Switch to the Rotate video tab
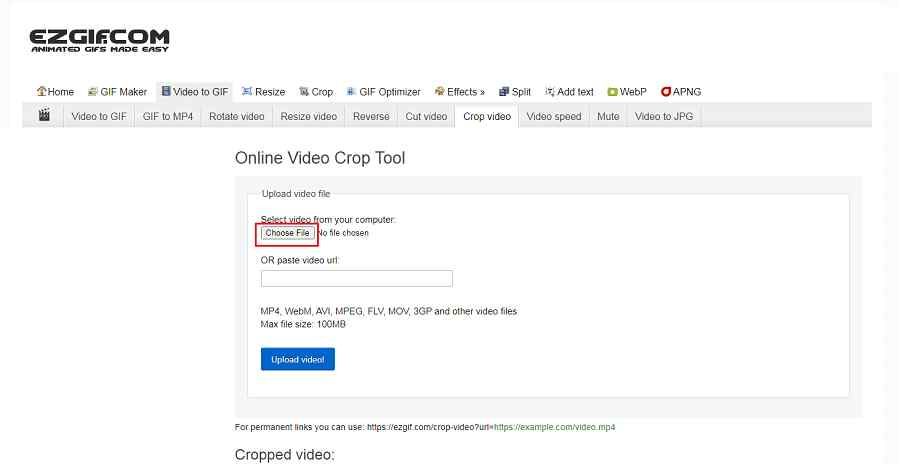 point(236,116)
